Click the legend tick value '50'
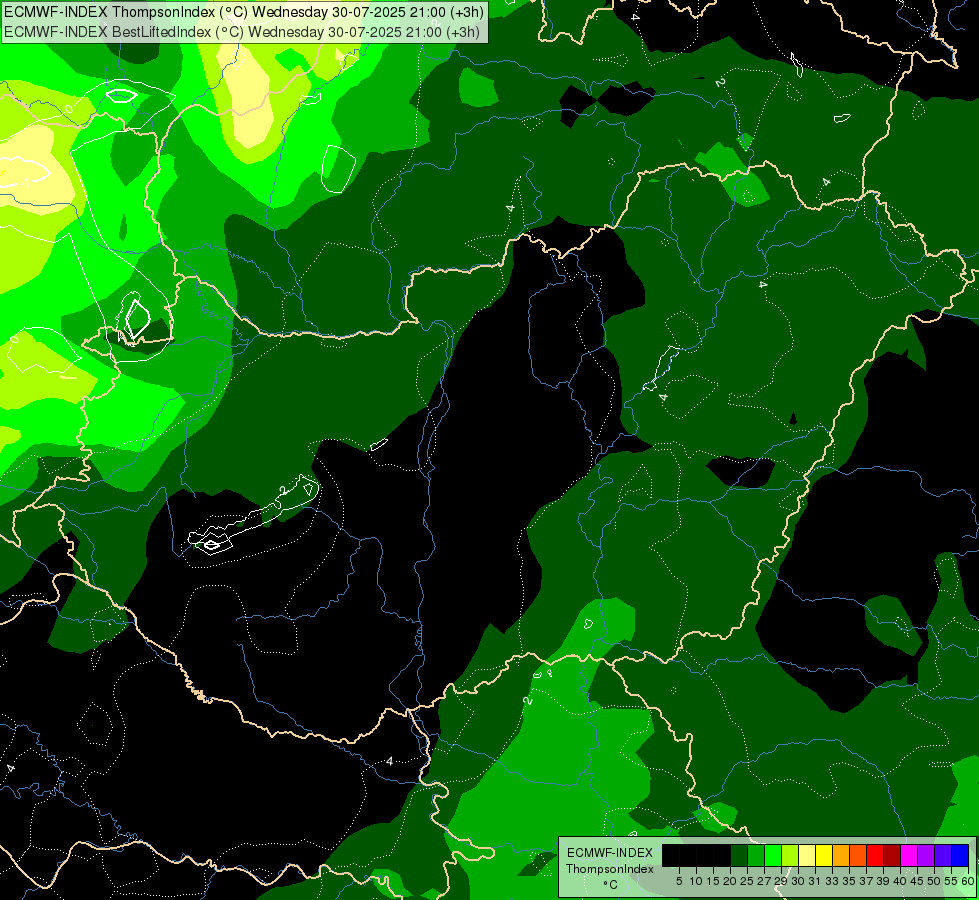Viewport: 979px width, 900px height. point(934,881)
